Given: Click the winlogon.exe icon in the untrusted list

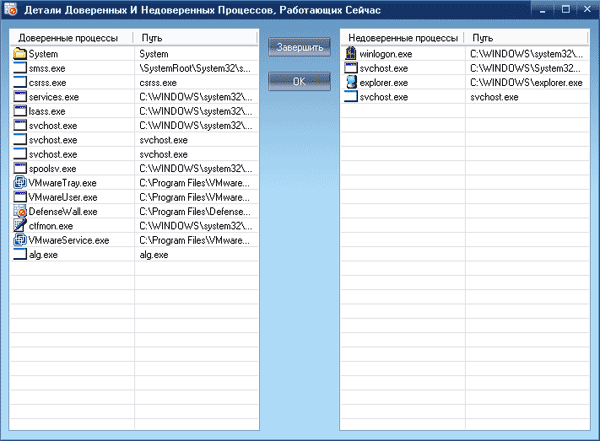Looking at the screenshot, I should (x=351, y=54).
